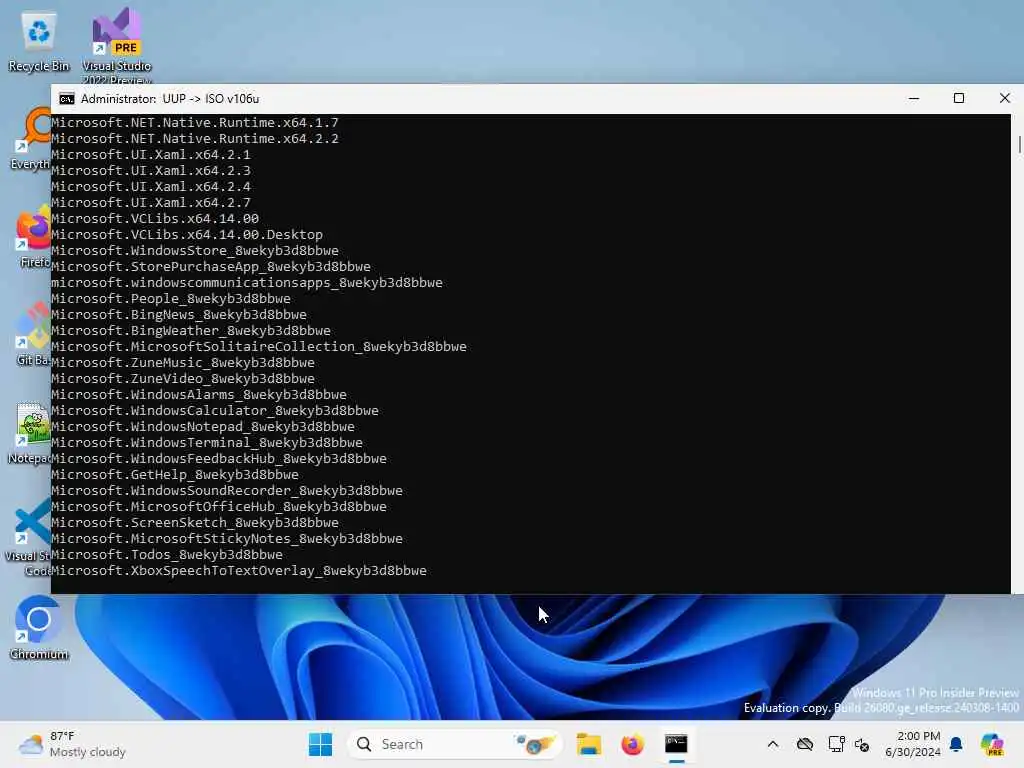Click the microsoft.windowscommunicationsapps_8wekyb3d8bbwe line
This screenshot has height=768, width=1024.
click(247, 283)
